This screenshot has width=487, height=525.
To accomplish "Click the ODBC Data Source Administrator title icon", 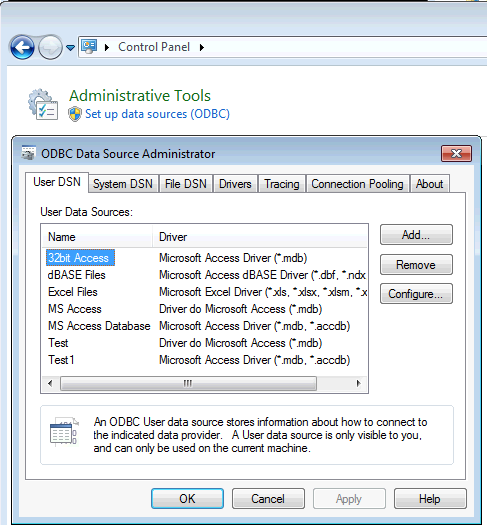I will 28,153.
